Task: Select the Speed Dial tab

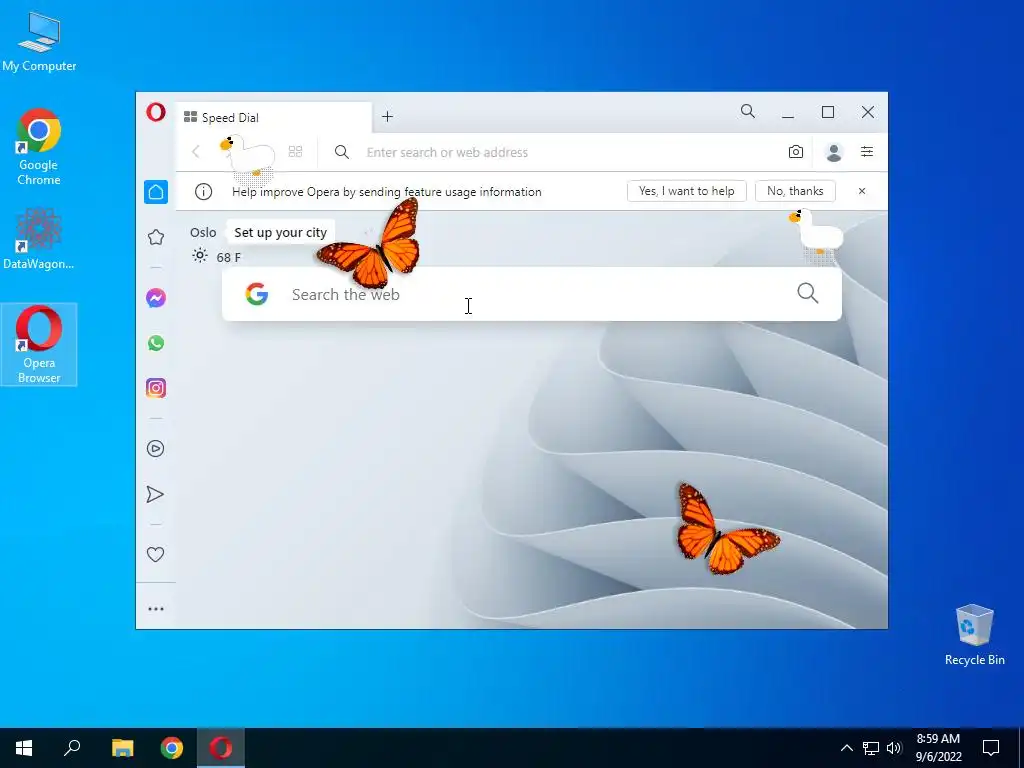Action: pos(274,118)
